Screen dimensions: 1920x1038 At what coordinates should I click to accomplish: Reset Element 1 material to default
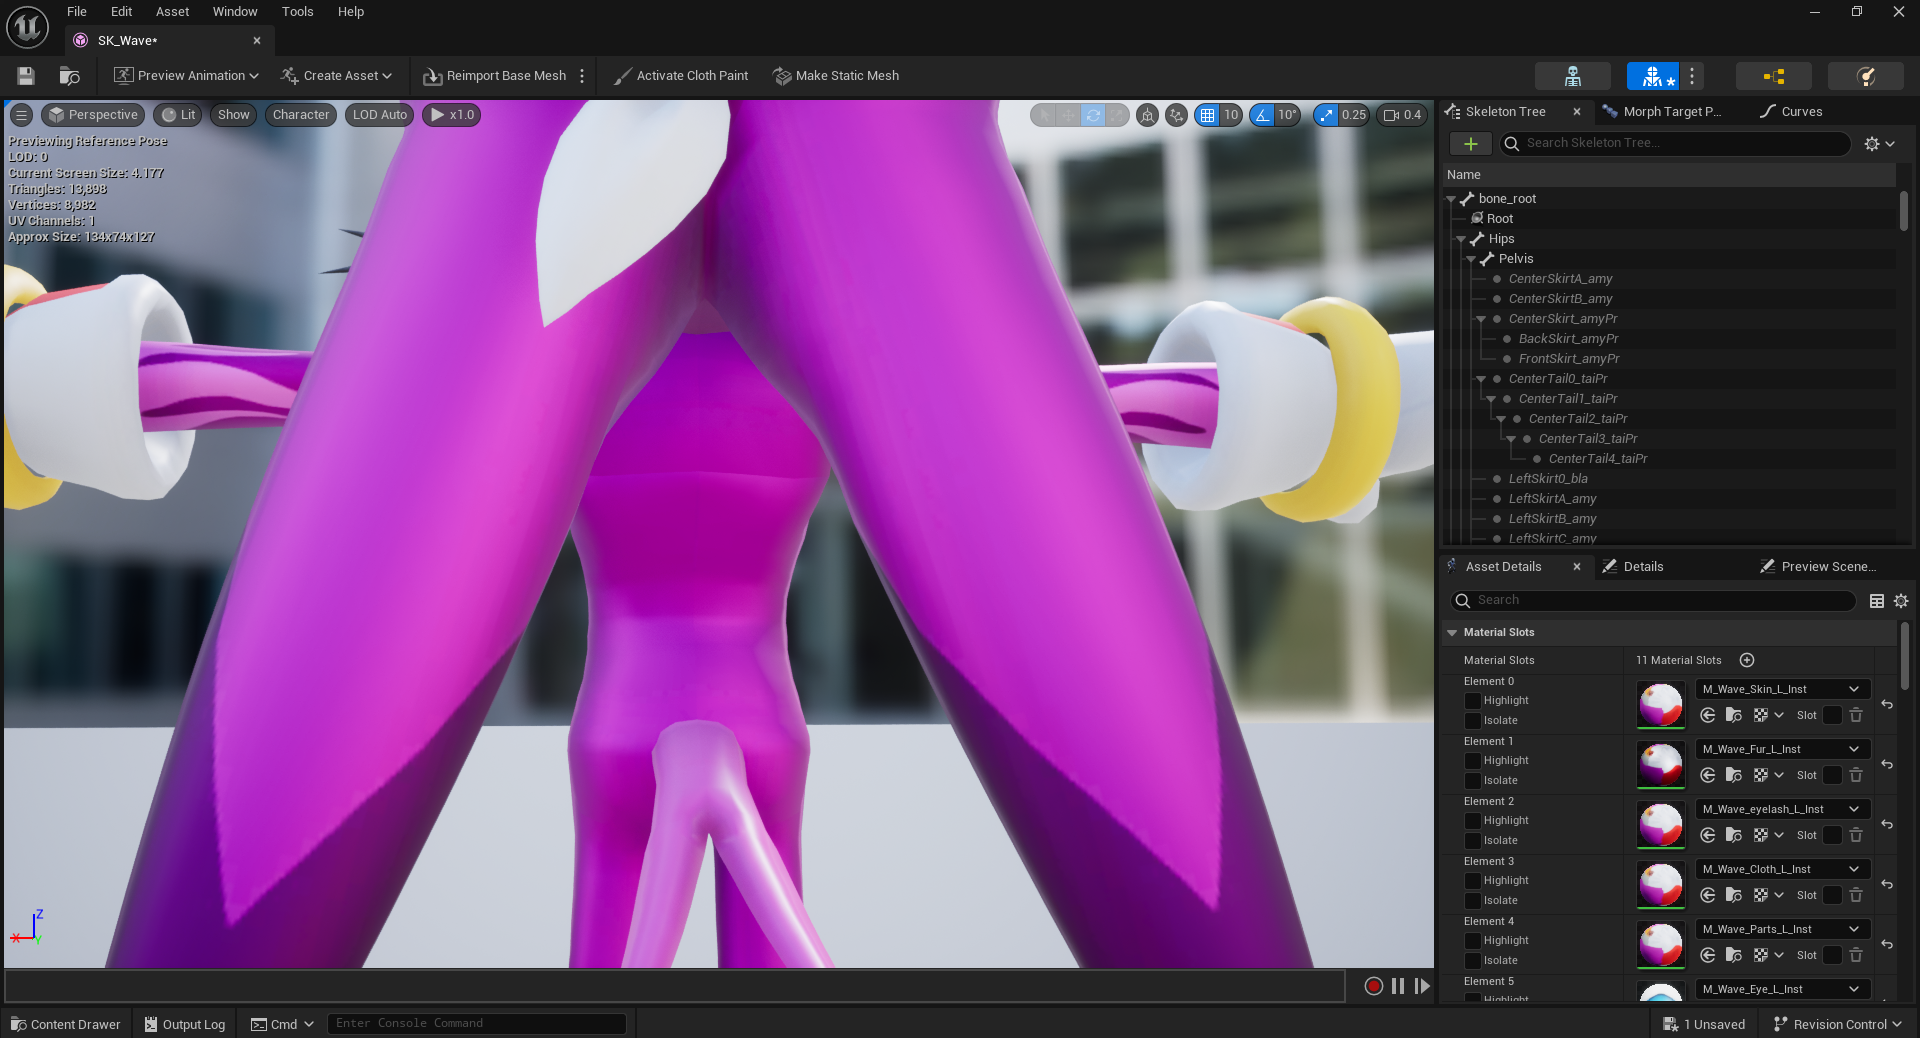(x=1887, y=764)
